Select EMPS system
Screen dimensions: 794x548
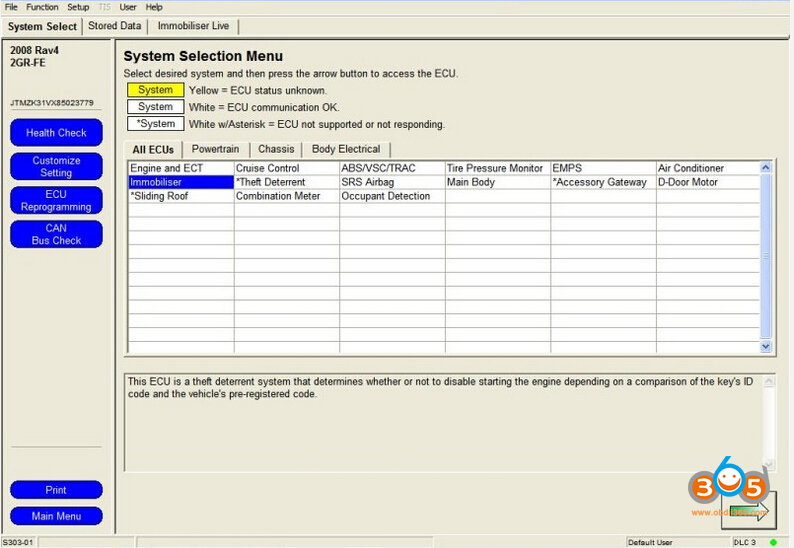pyautogui.click(x=604, y=168)
